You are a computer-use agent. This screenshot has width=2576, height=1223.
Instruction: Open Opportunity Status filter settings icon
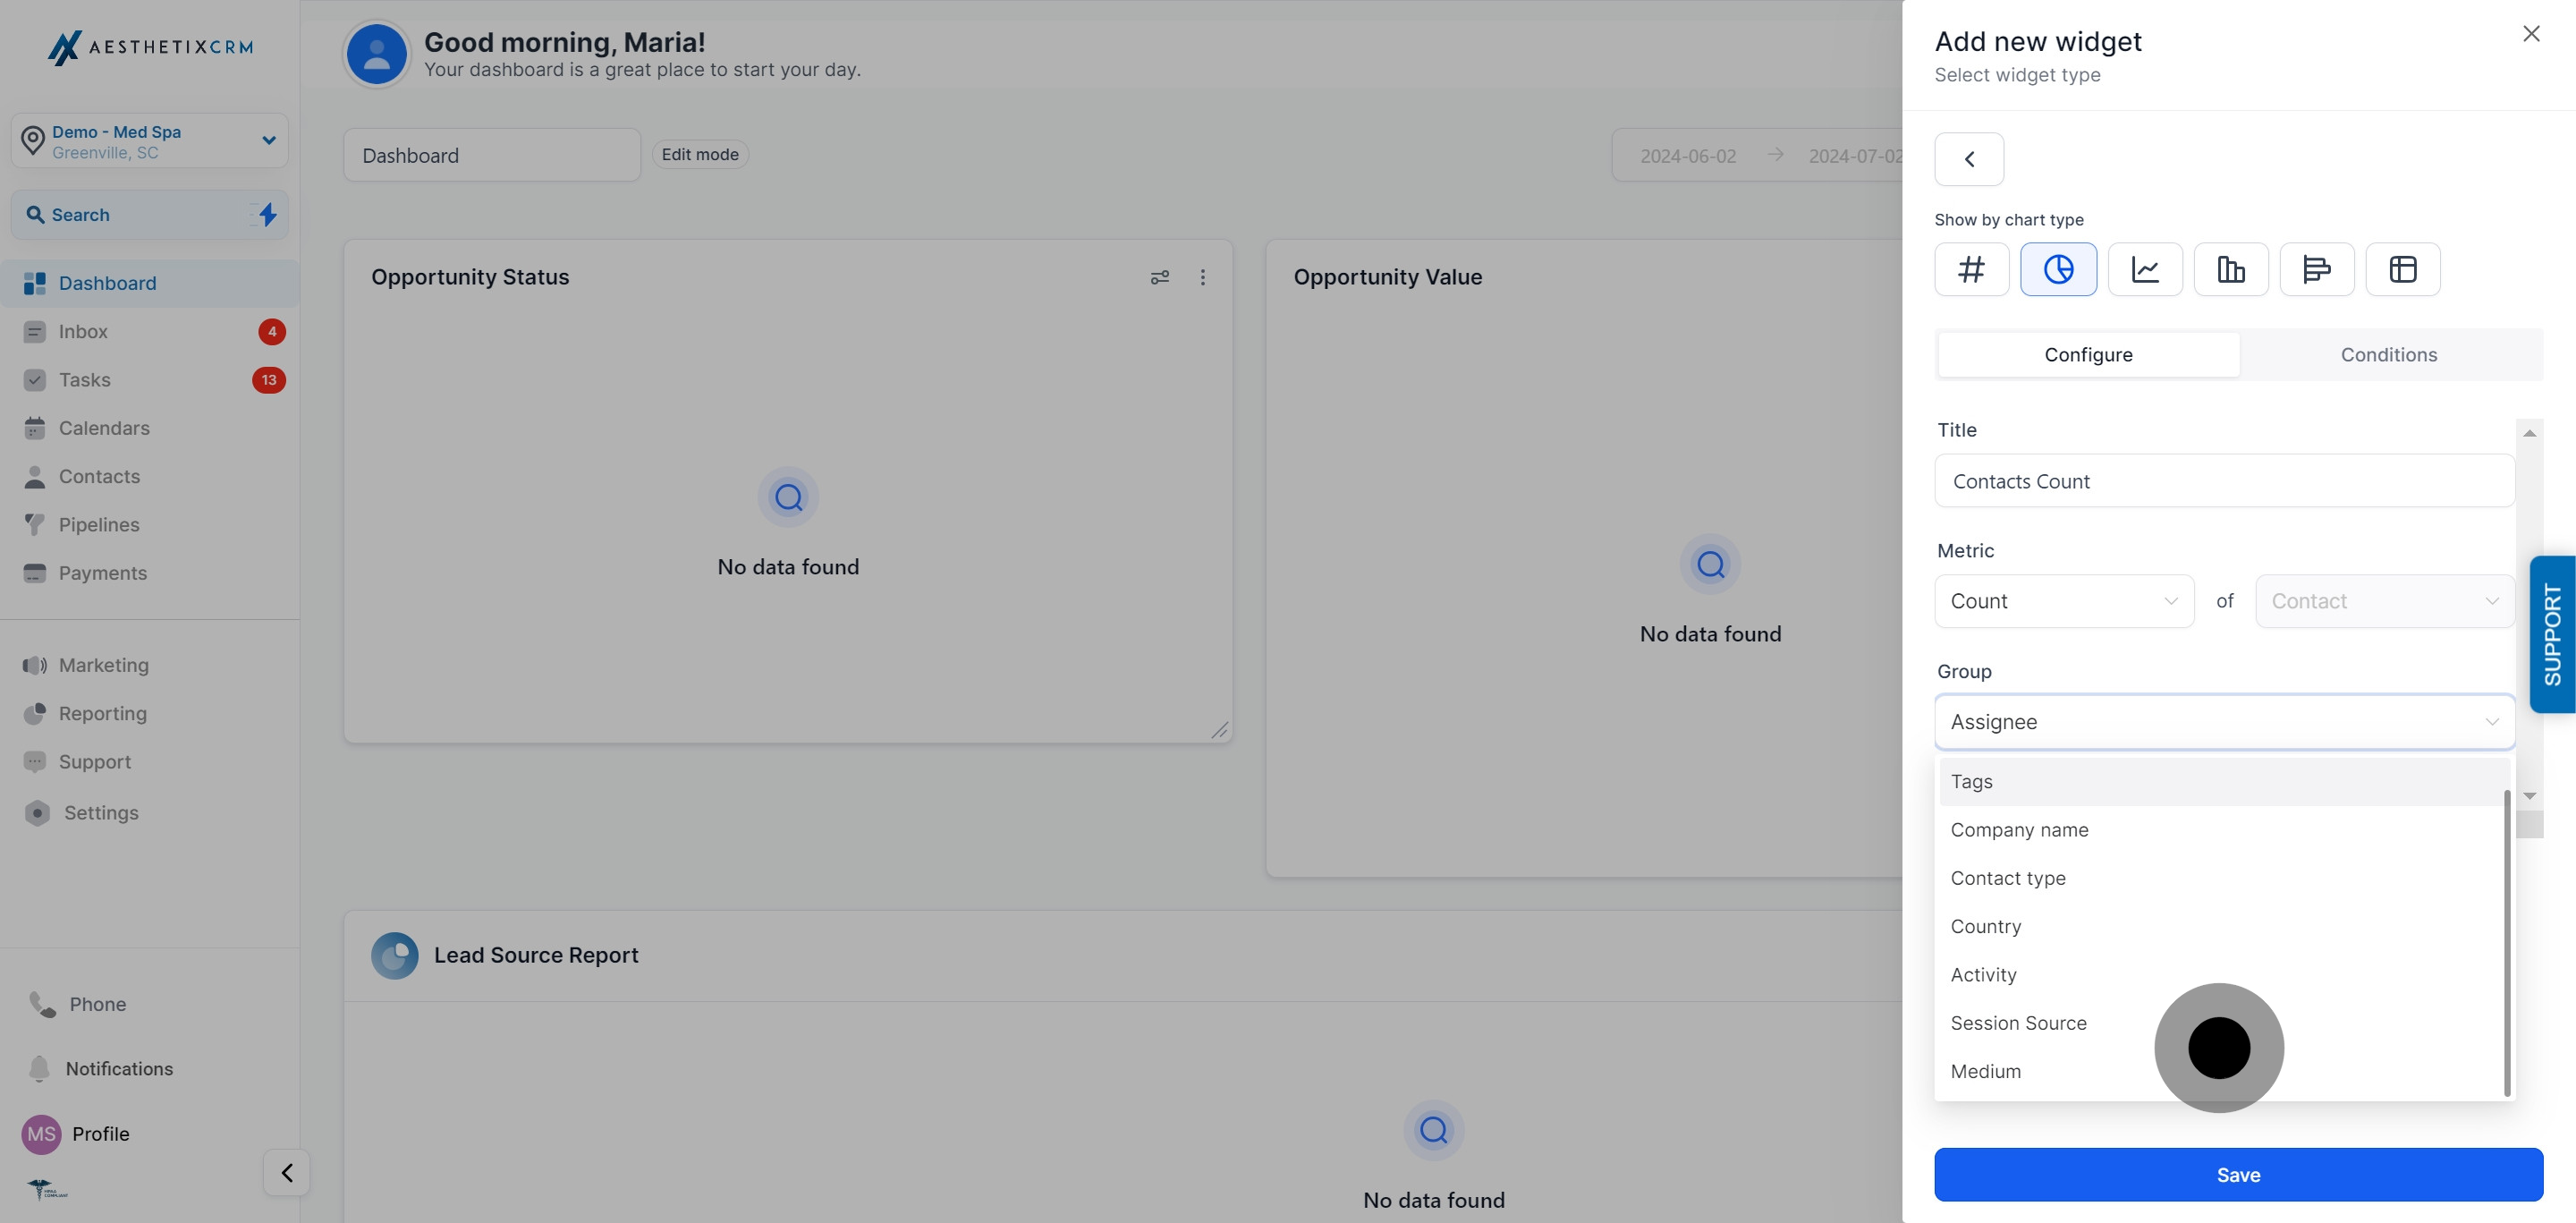pos(1159,277)
